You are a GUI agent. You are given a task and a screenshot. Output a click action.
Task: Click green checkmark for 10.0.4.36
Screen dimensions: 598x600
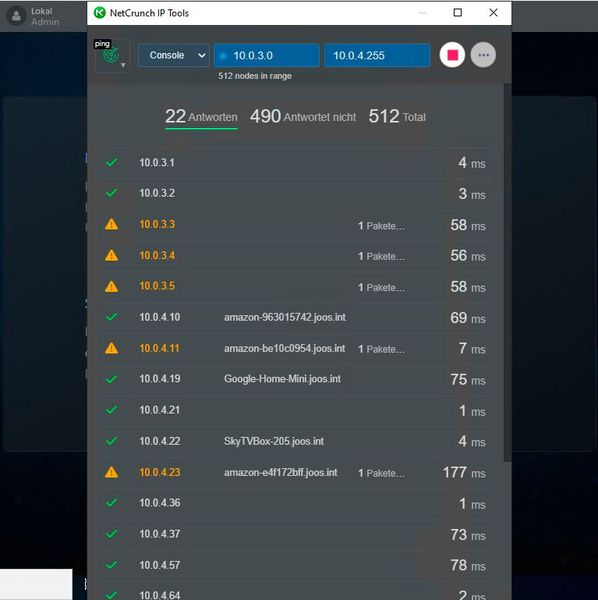tap(111, 502)
